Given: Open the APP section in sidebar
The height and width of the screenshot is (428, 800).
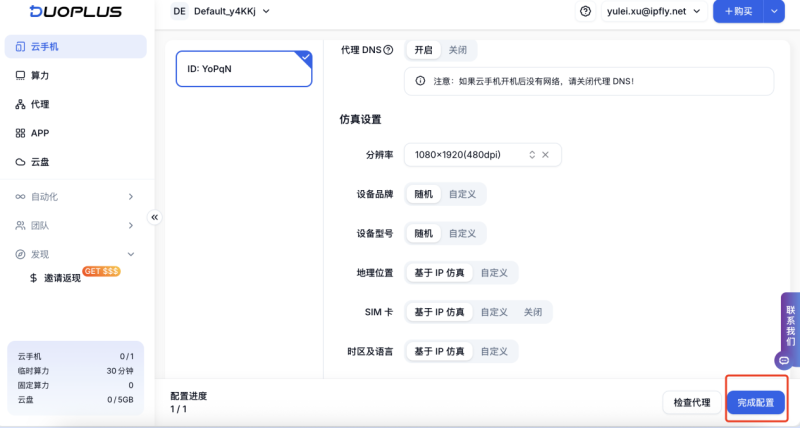Looking at the screenshot, I should click(76, 133).
